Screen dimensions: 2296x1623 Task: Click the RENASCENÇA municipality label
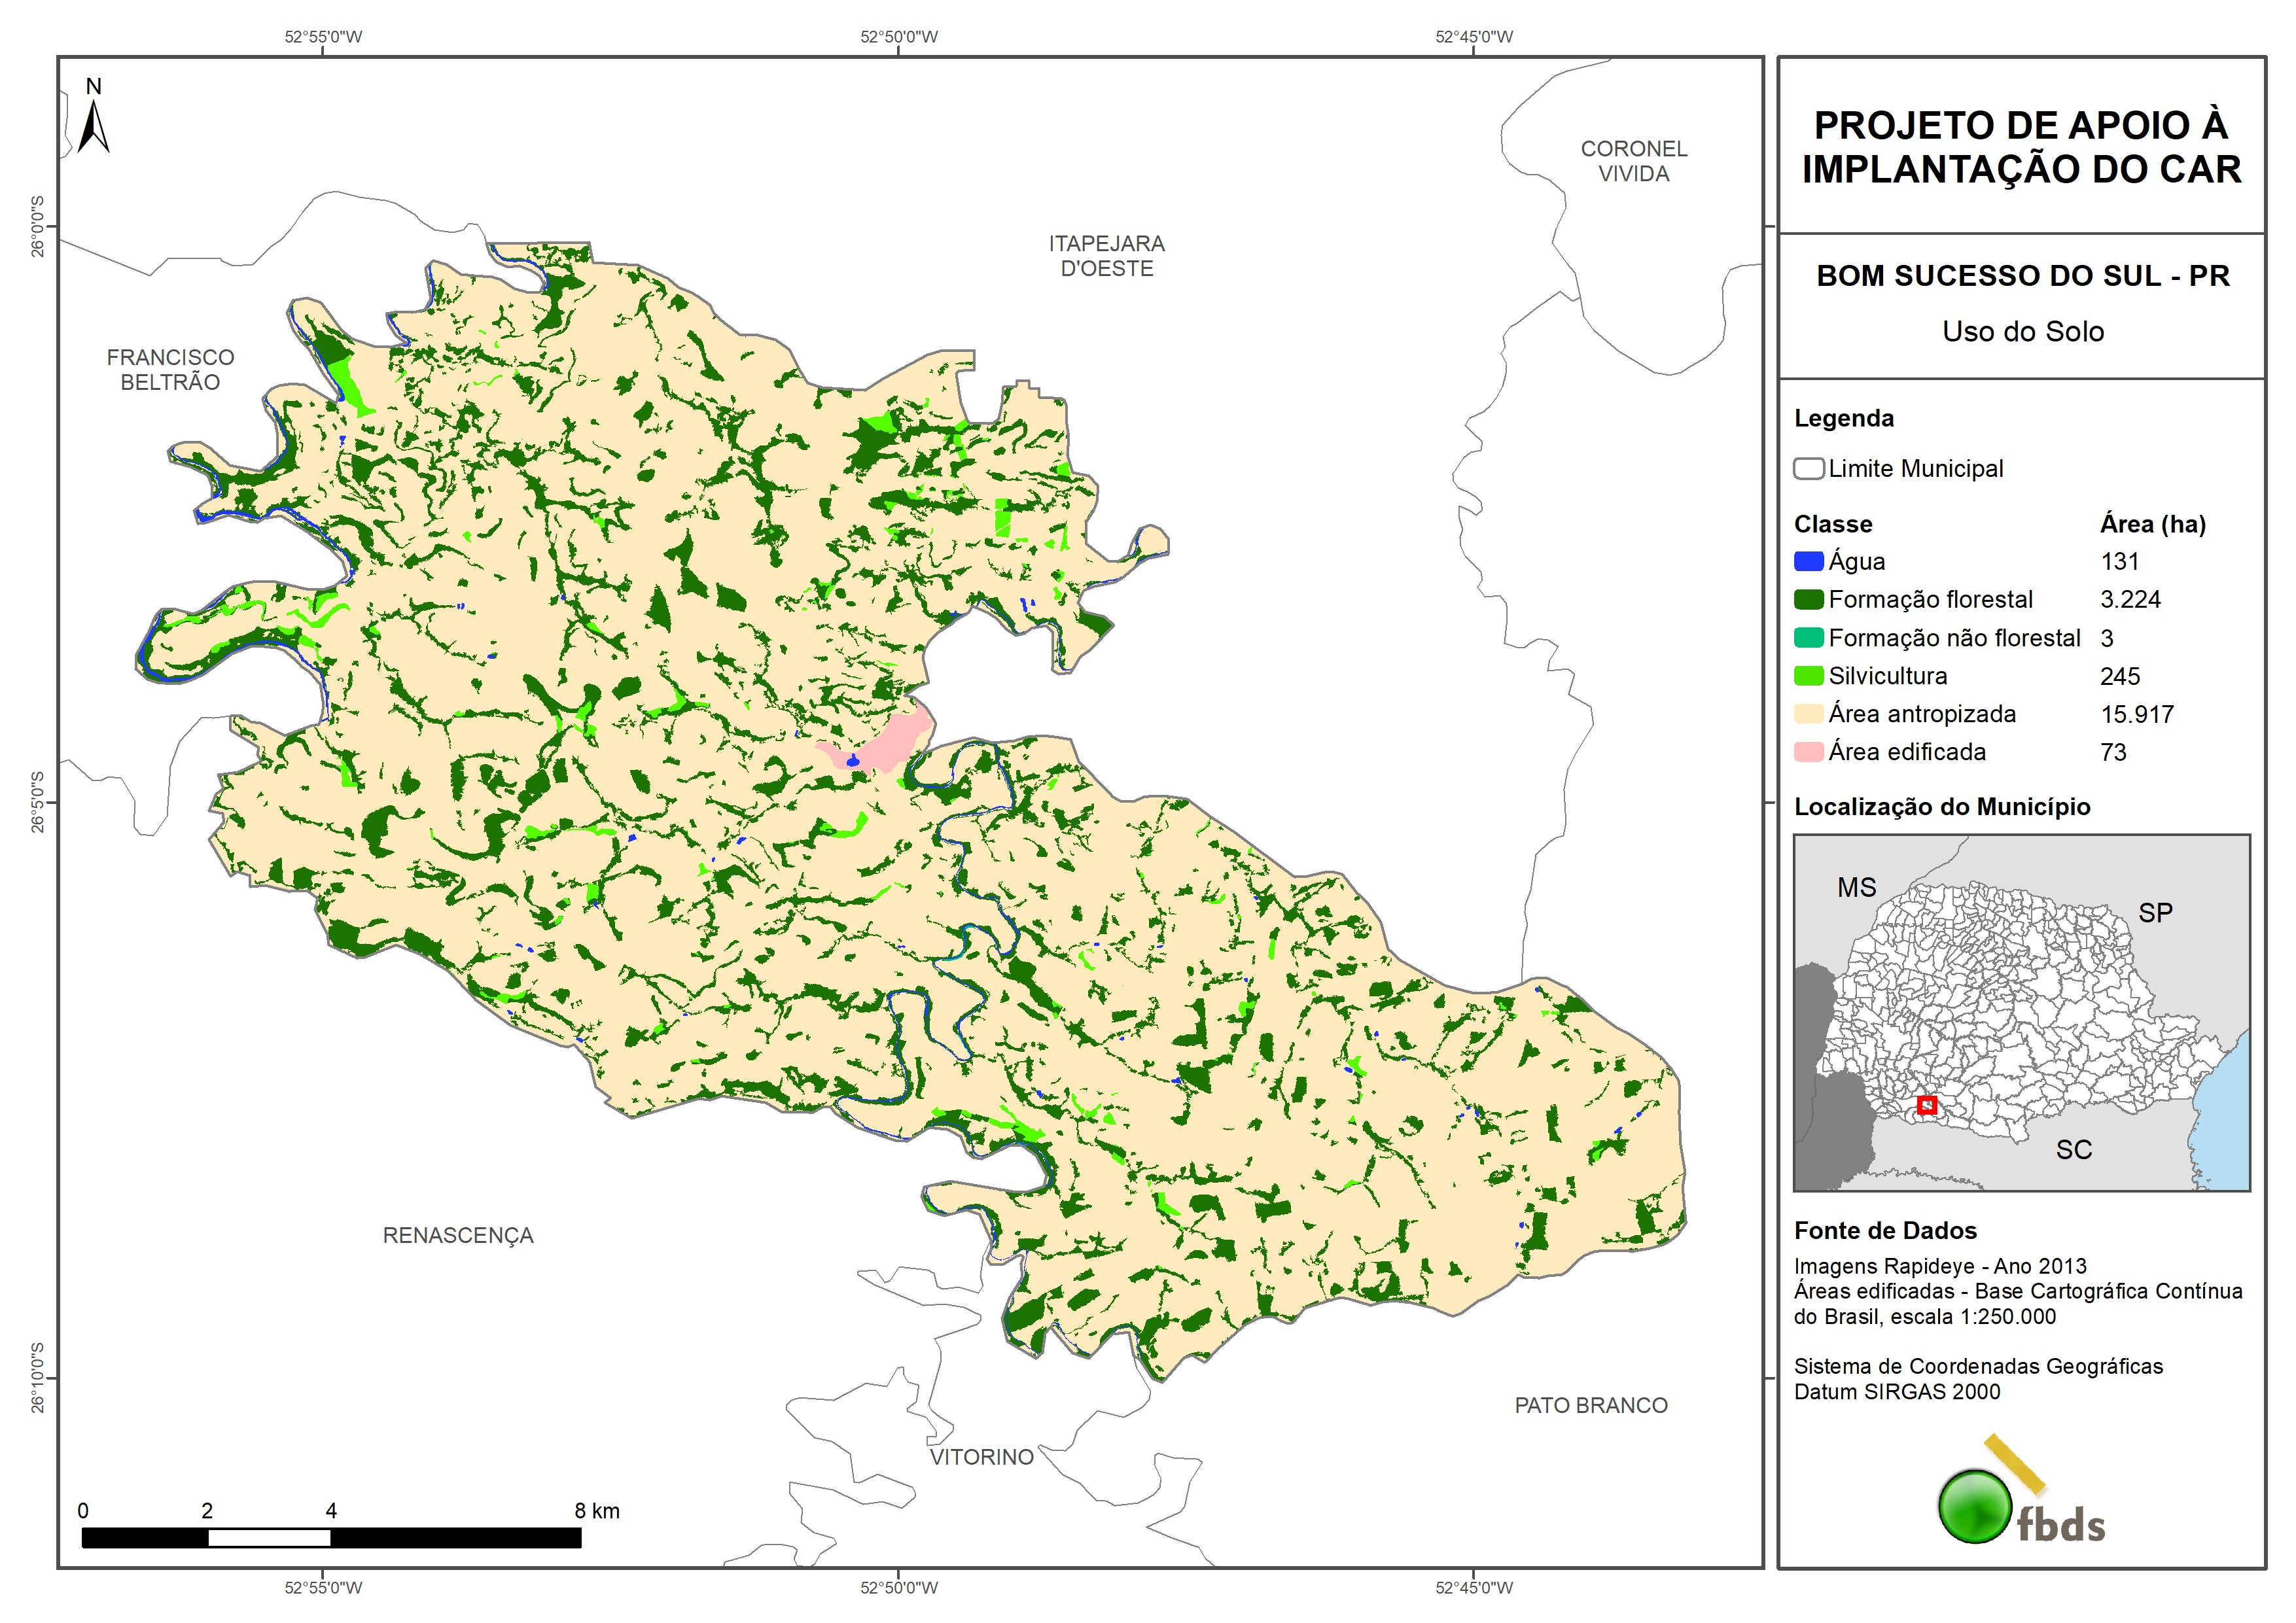(458, 1235)
